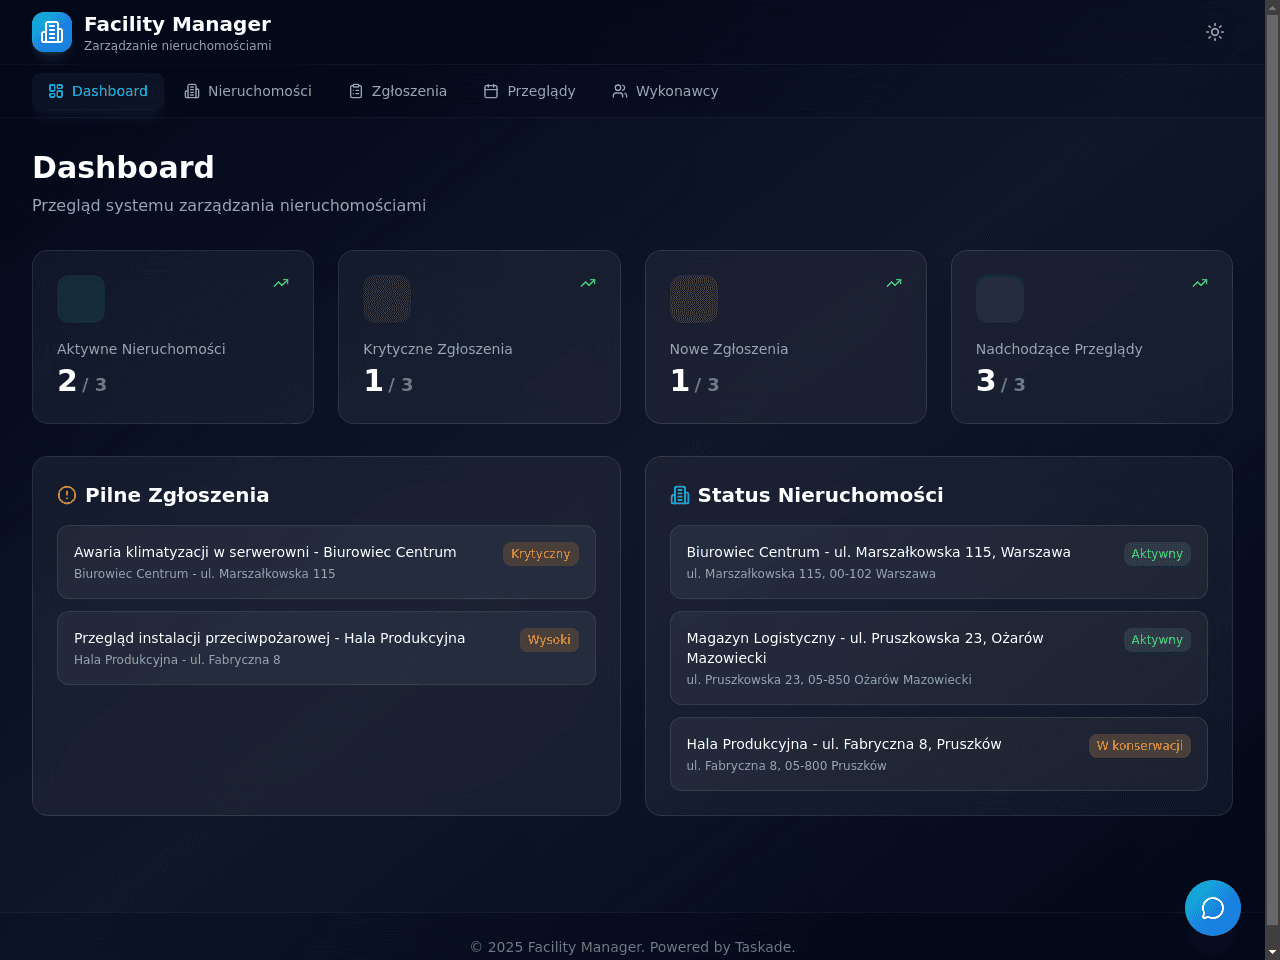1280x960 pixels.
Task: Open the Biurowiec Centrum property row
Action: (x=938, y=562)
